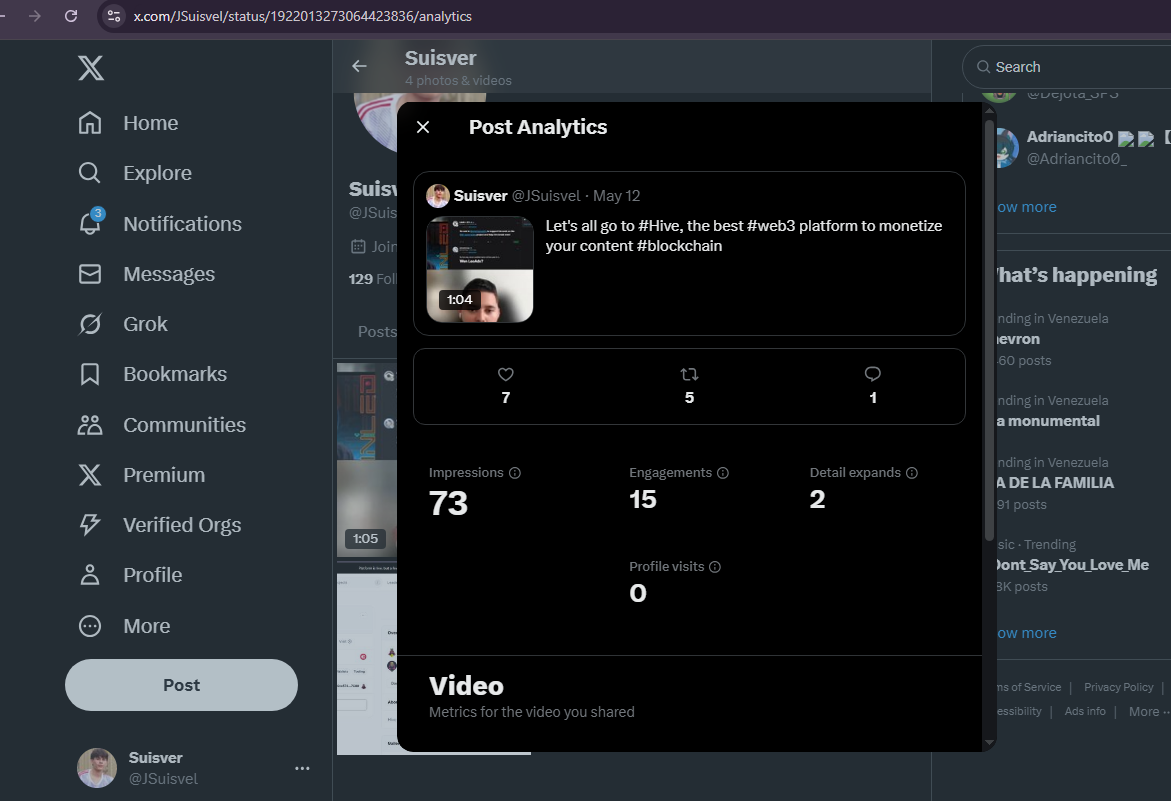Open the Privacy Policy link
The height and width of the screenshot is (801, 1171).
pos(1118,687)
